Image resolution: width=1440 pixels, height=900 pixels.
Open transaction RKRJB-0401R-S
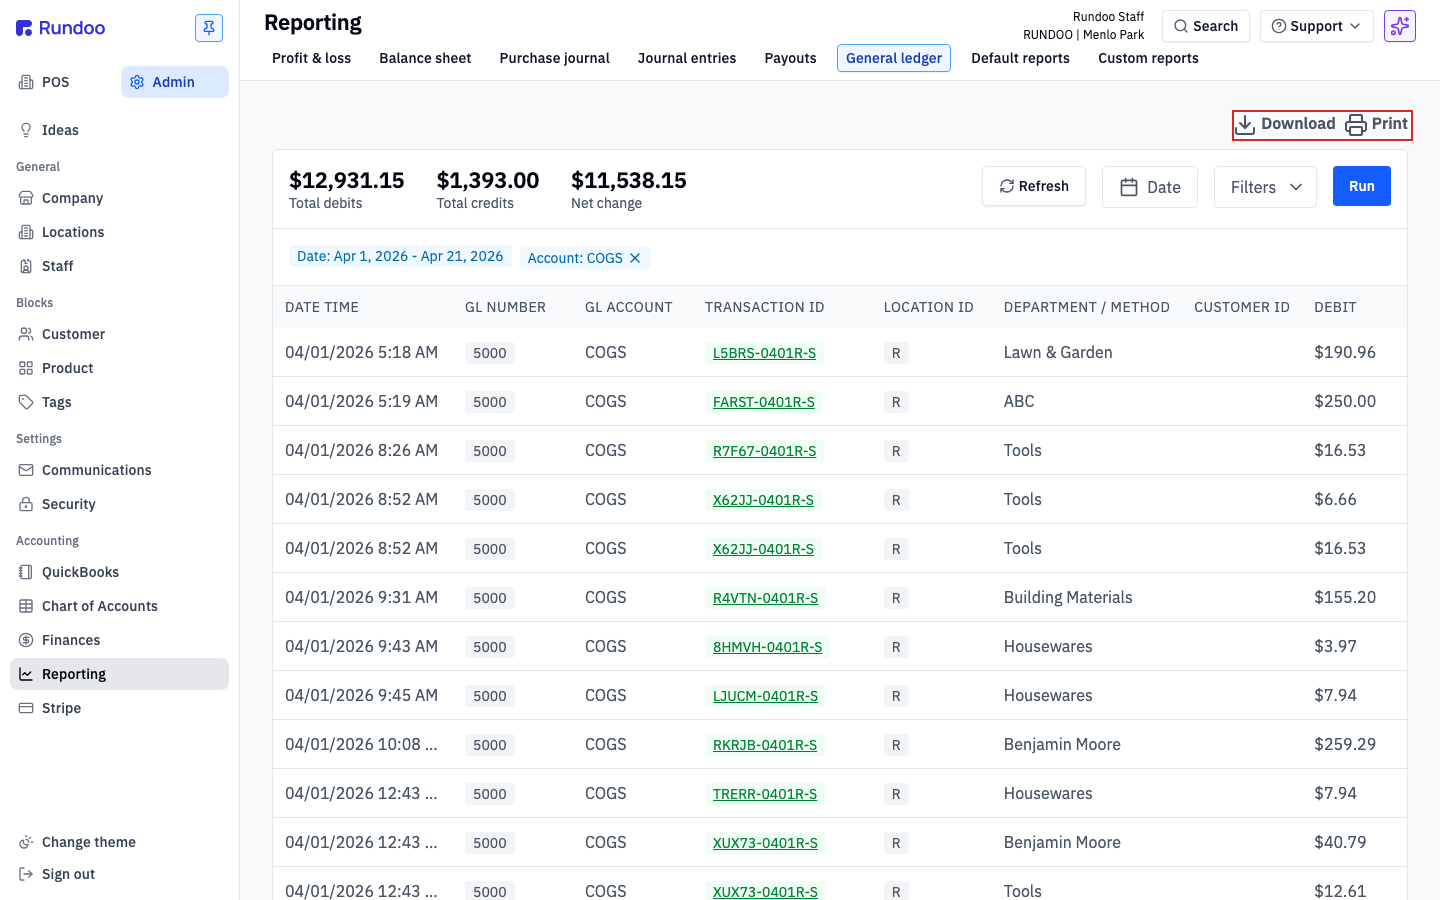tap(765, 745)
